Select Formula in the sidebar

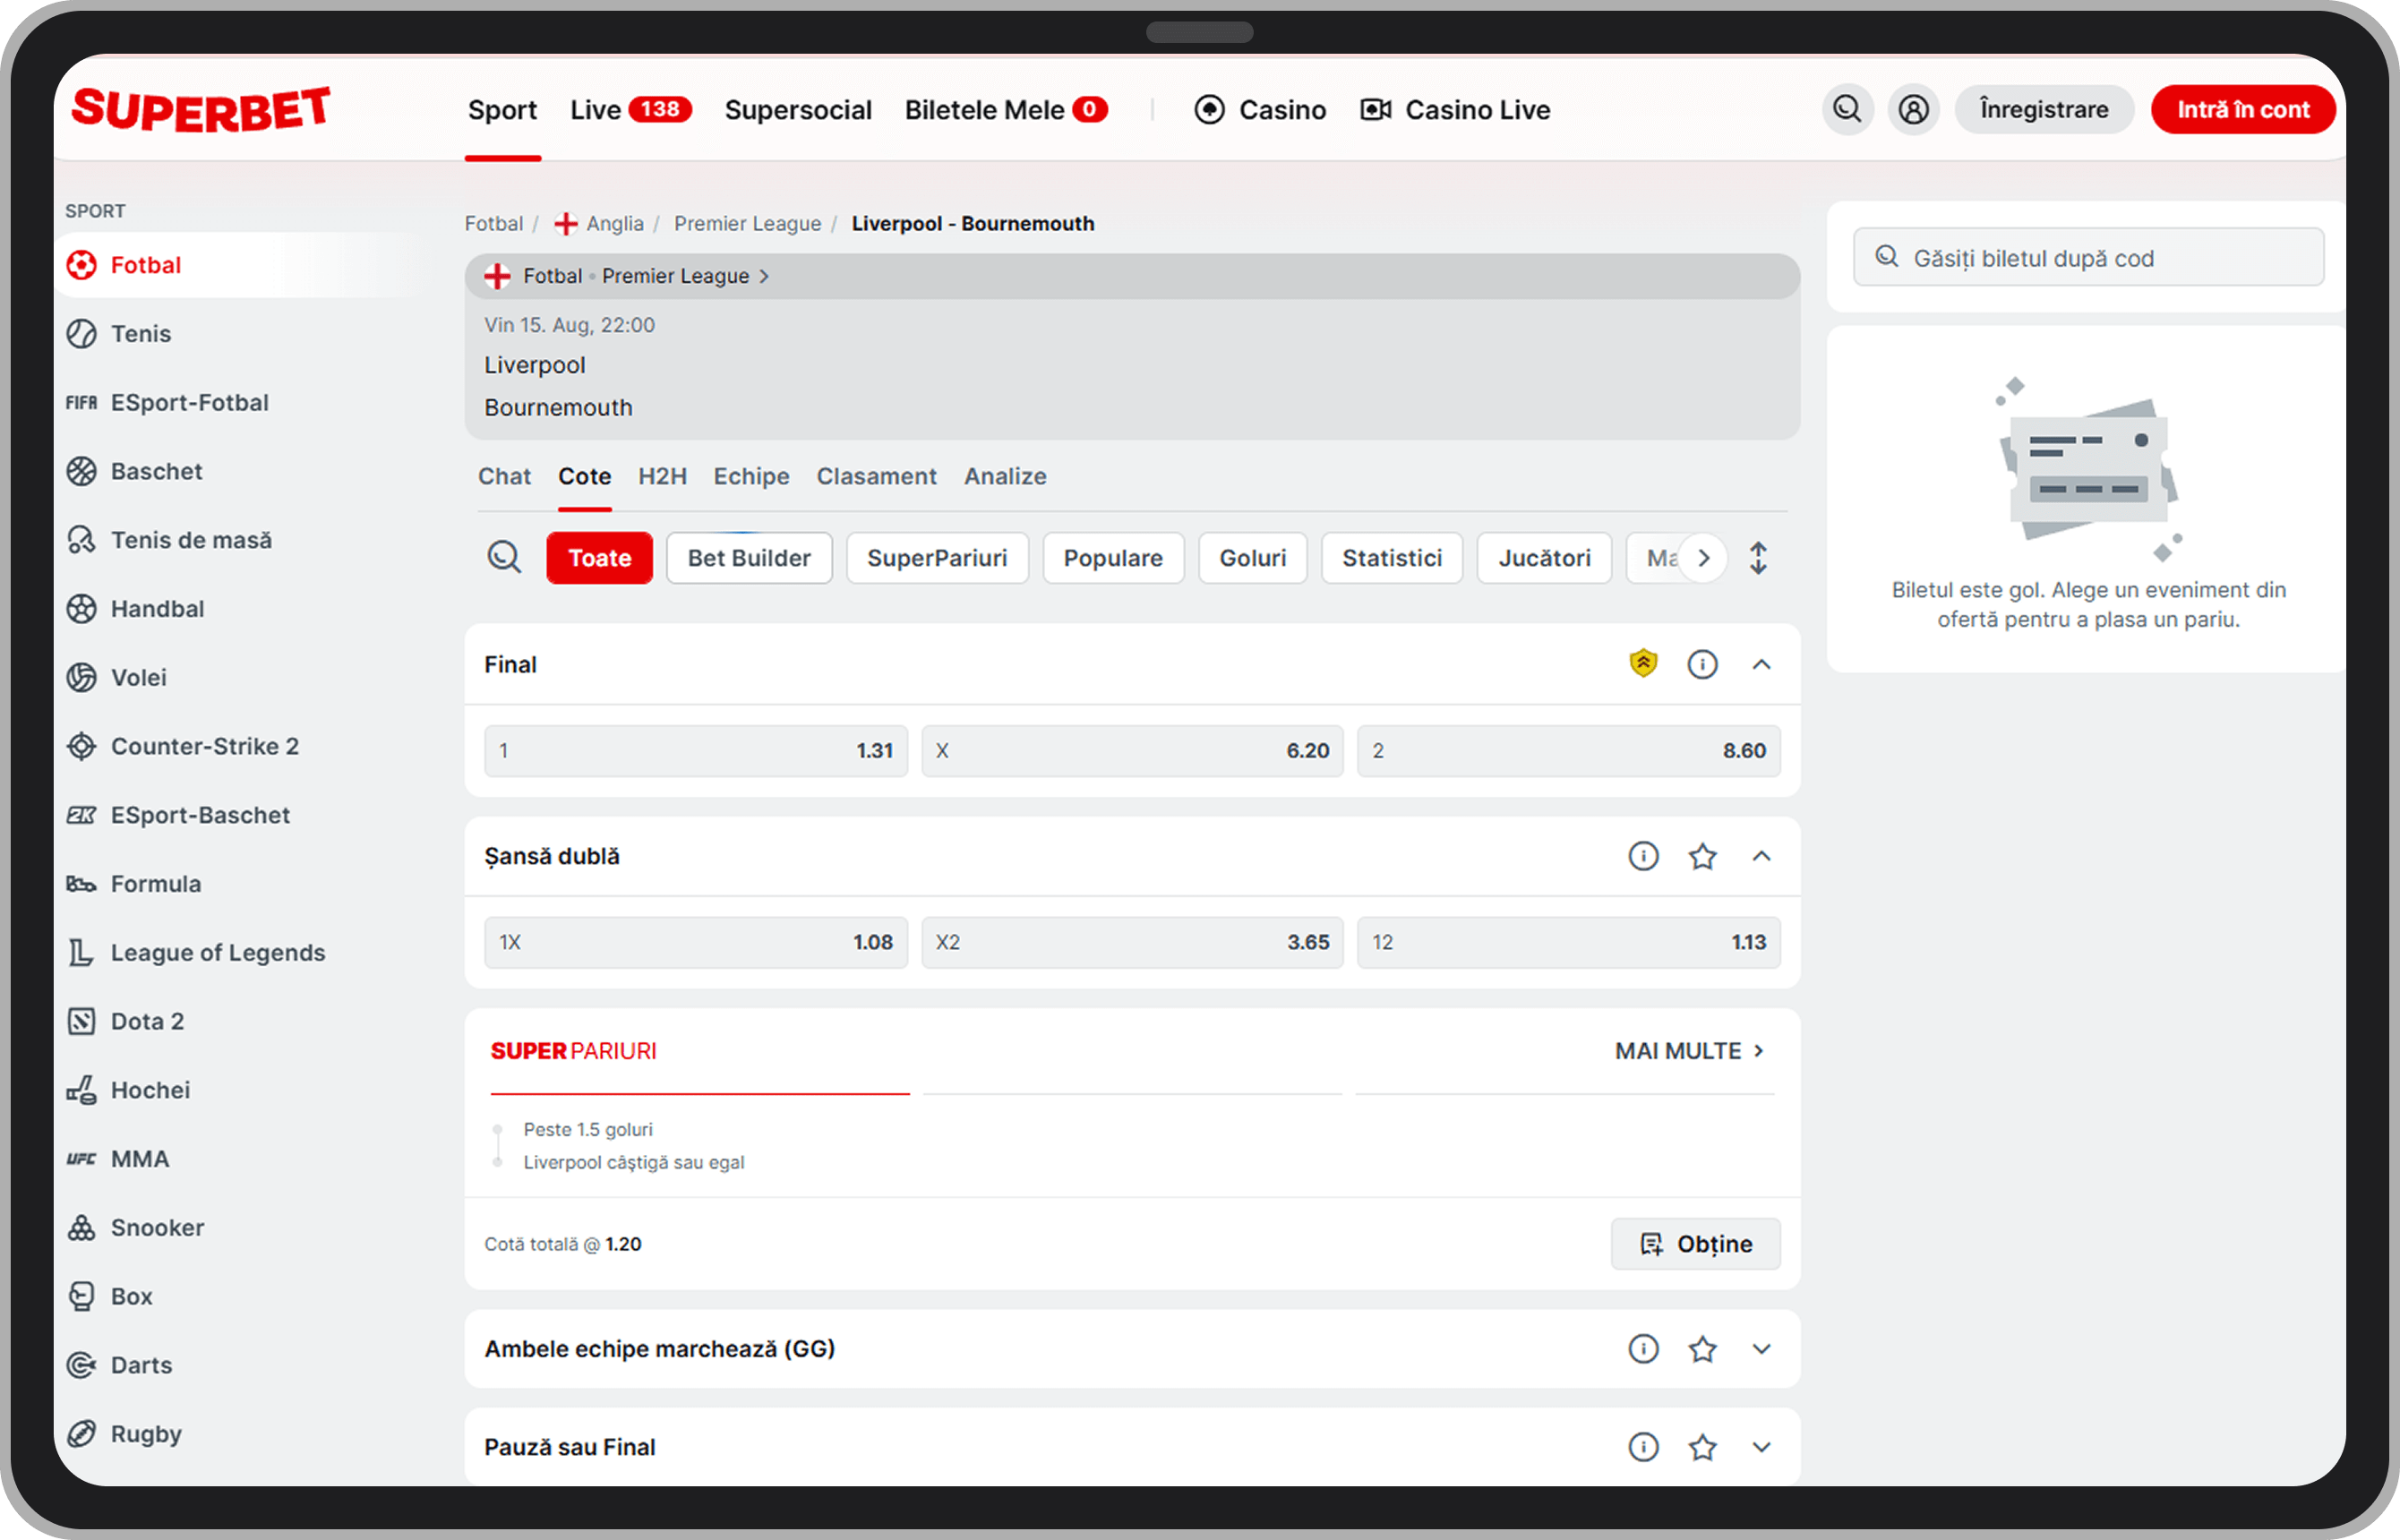point(133,884)
